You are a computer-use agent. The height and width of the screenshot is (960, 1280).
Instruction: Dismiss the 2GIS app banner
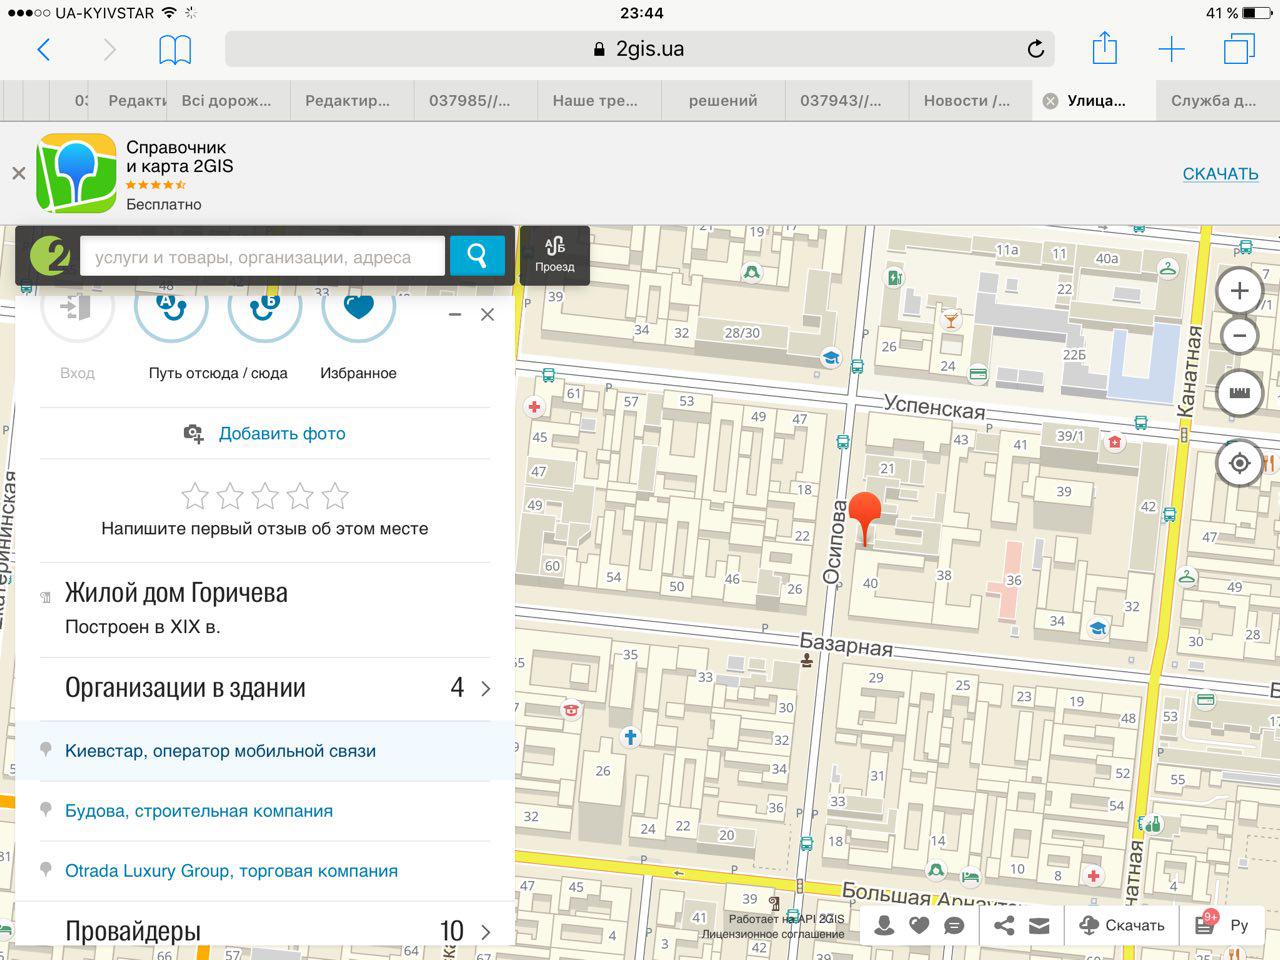[18, 173]
